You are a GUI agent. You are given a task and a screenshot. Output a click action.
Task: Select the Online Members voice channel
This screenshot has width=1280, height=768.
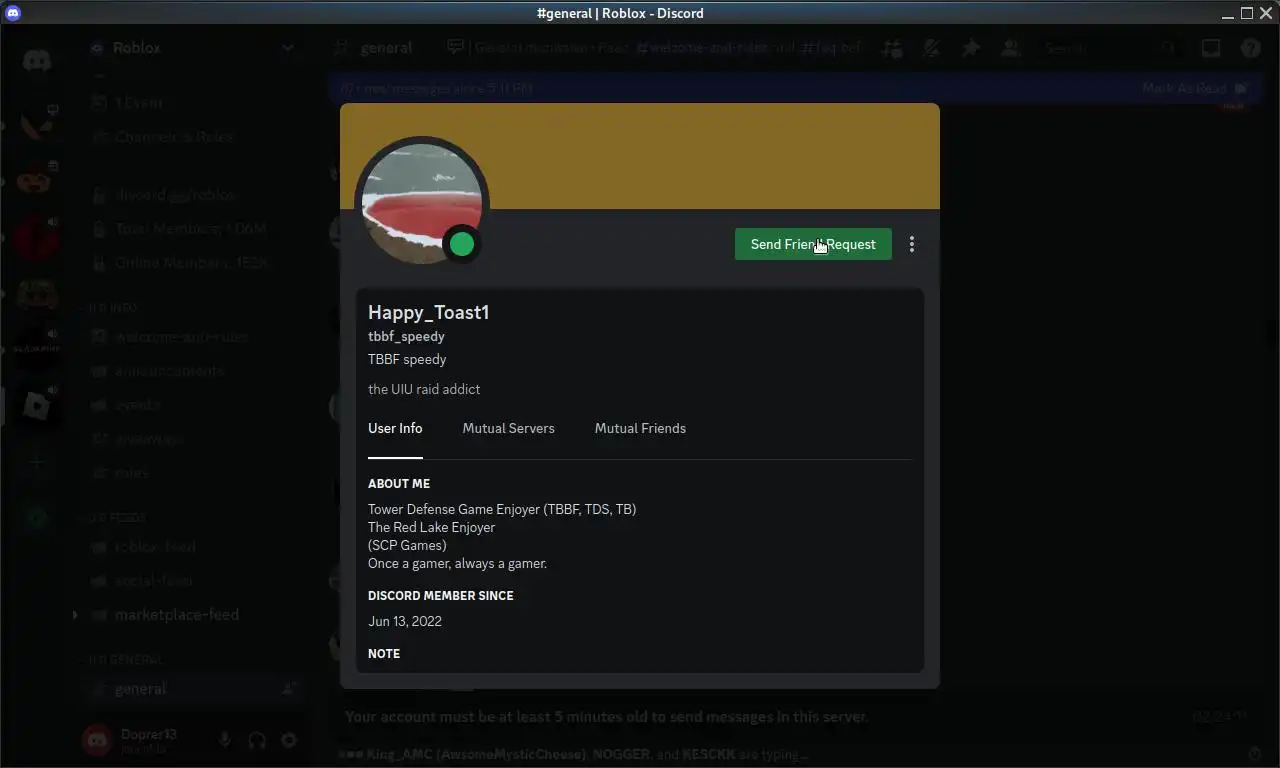click(190, 262)
